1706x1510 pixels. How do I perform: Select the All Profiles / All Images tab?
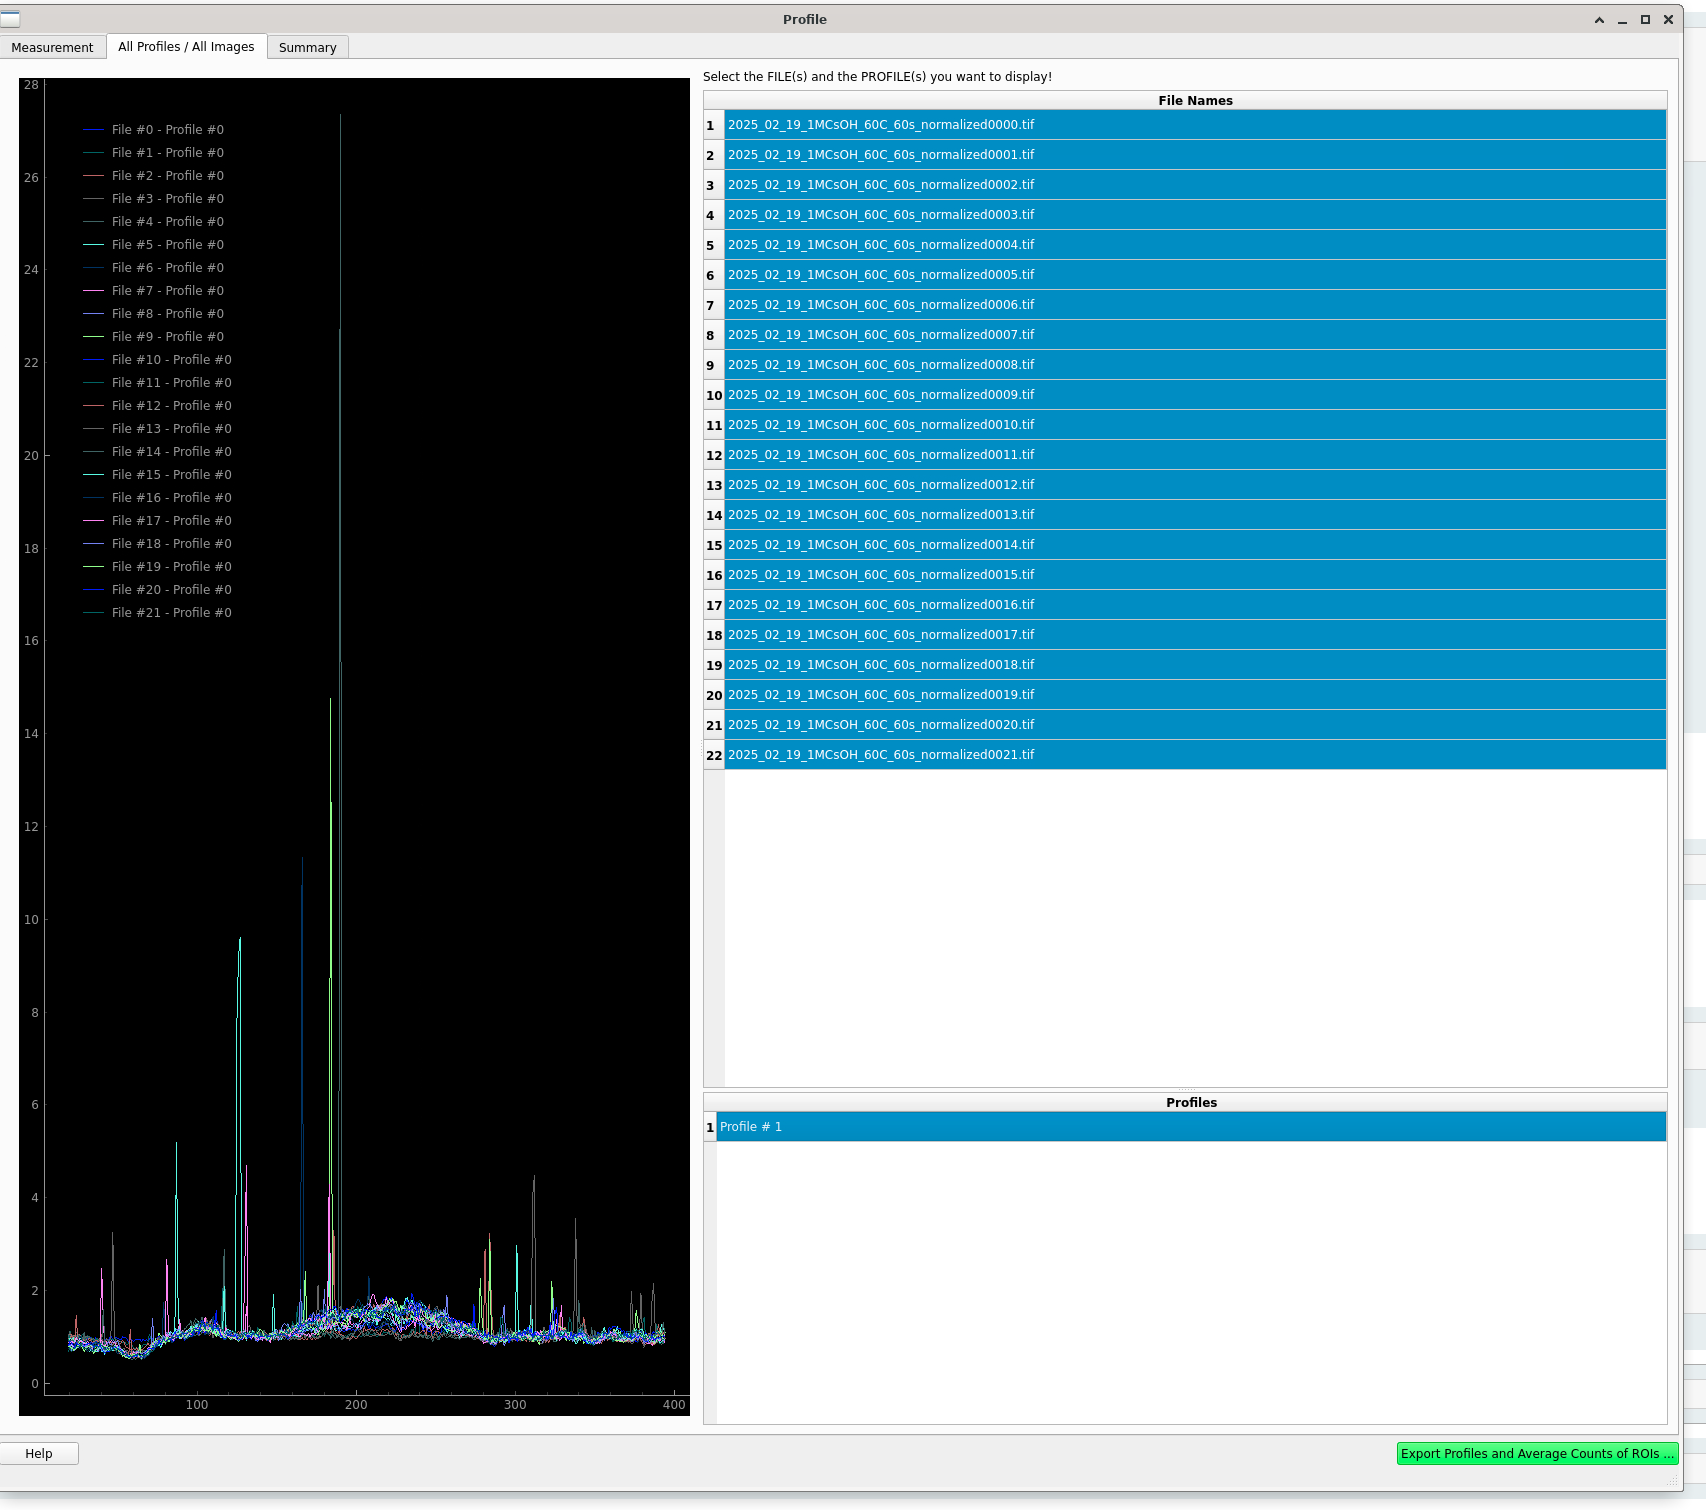pyautogui.click(x=186, y=47)
